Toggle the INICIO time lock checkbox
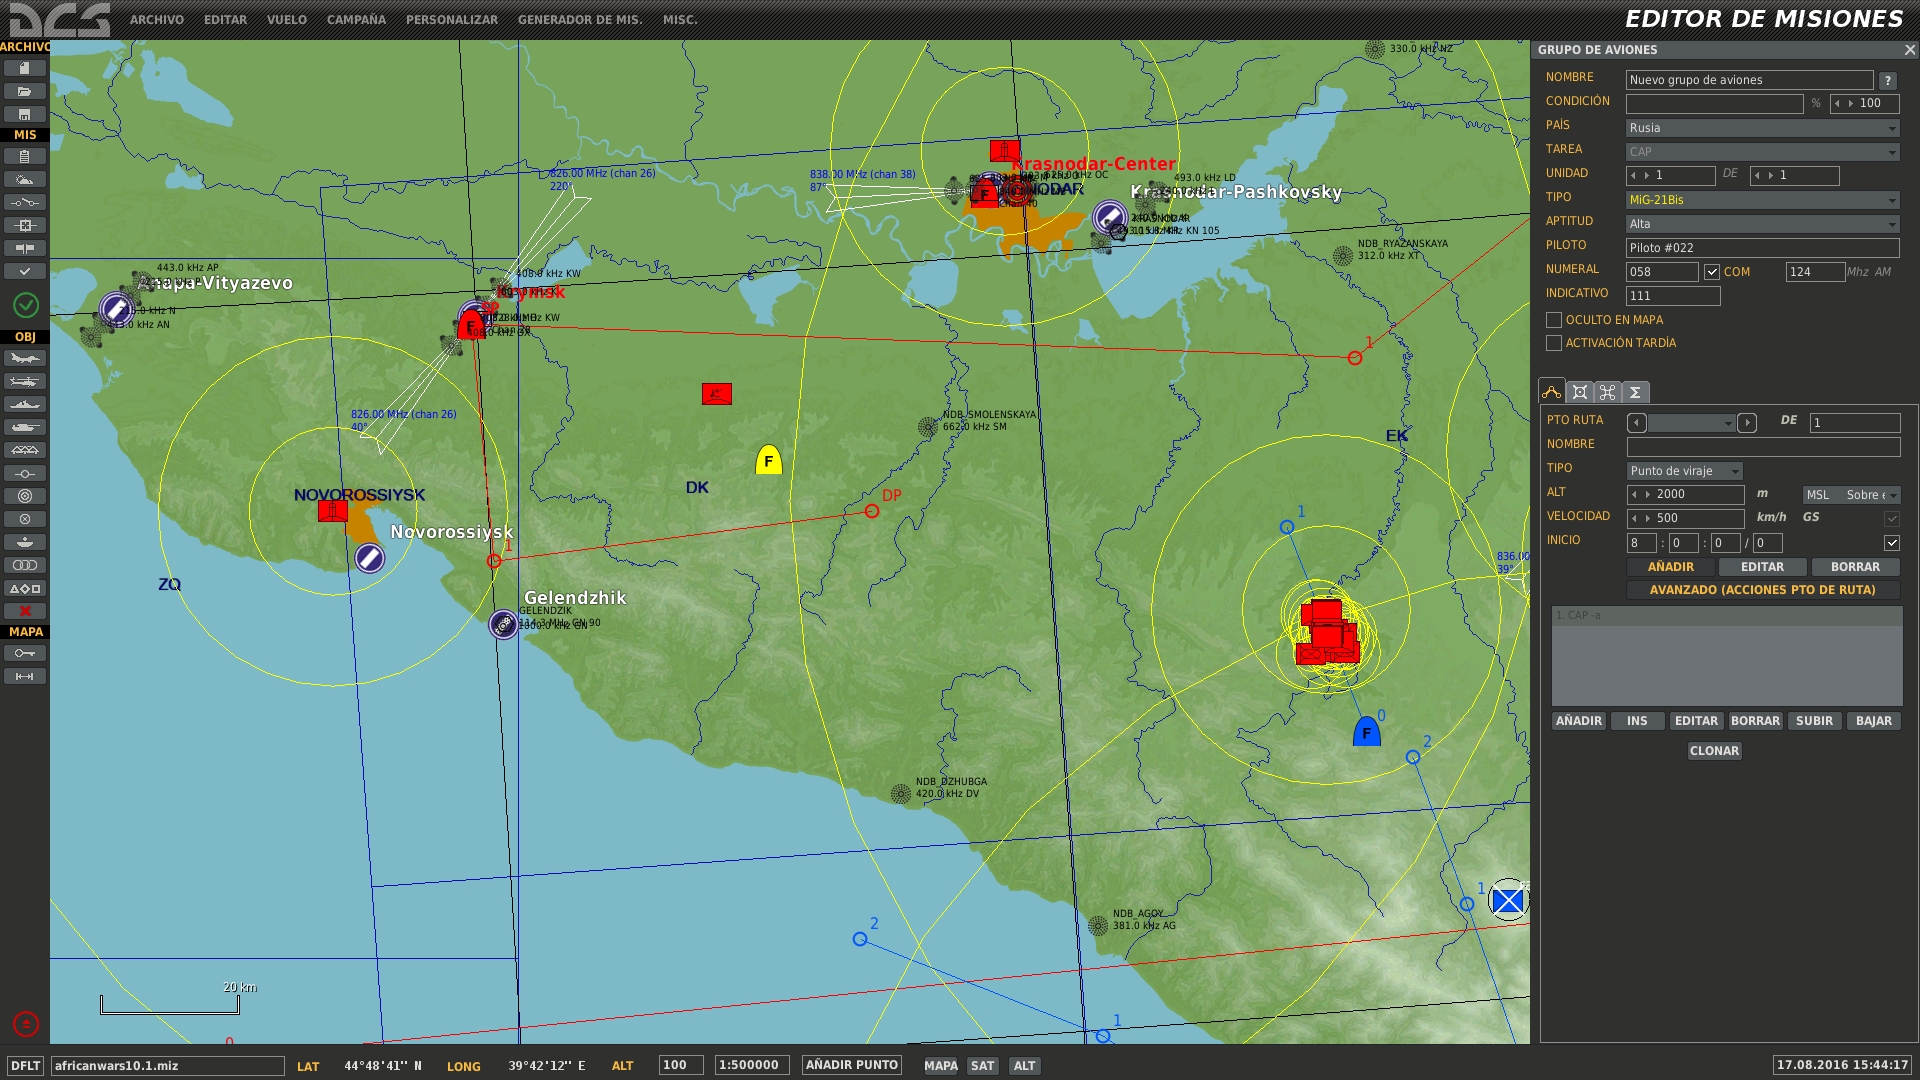The height and width of the screenshot is (1080, 1920). tap(1892, 543)
